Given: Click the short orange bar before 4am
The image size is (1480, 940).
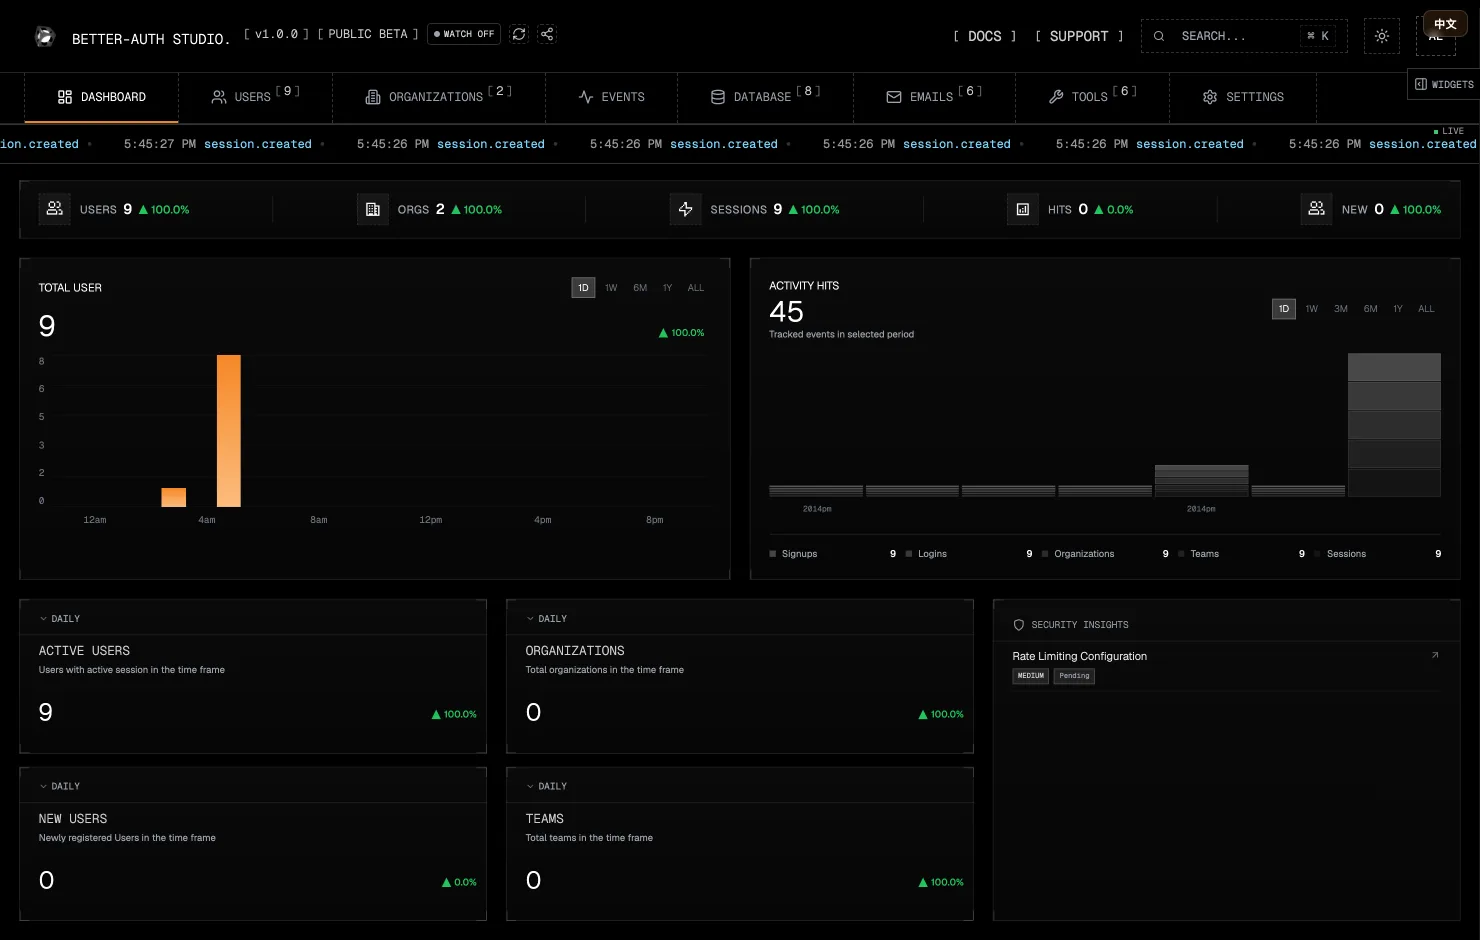Looking at the screenshot, I should click(x=174, y=497).
